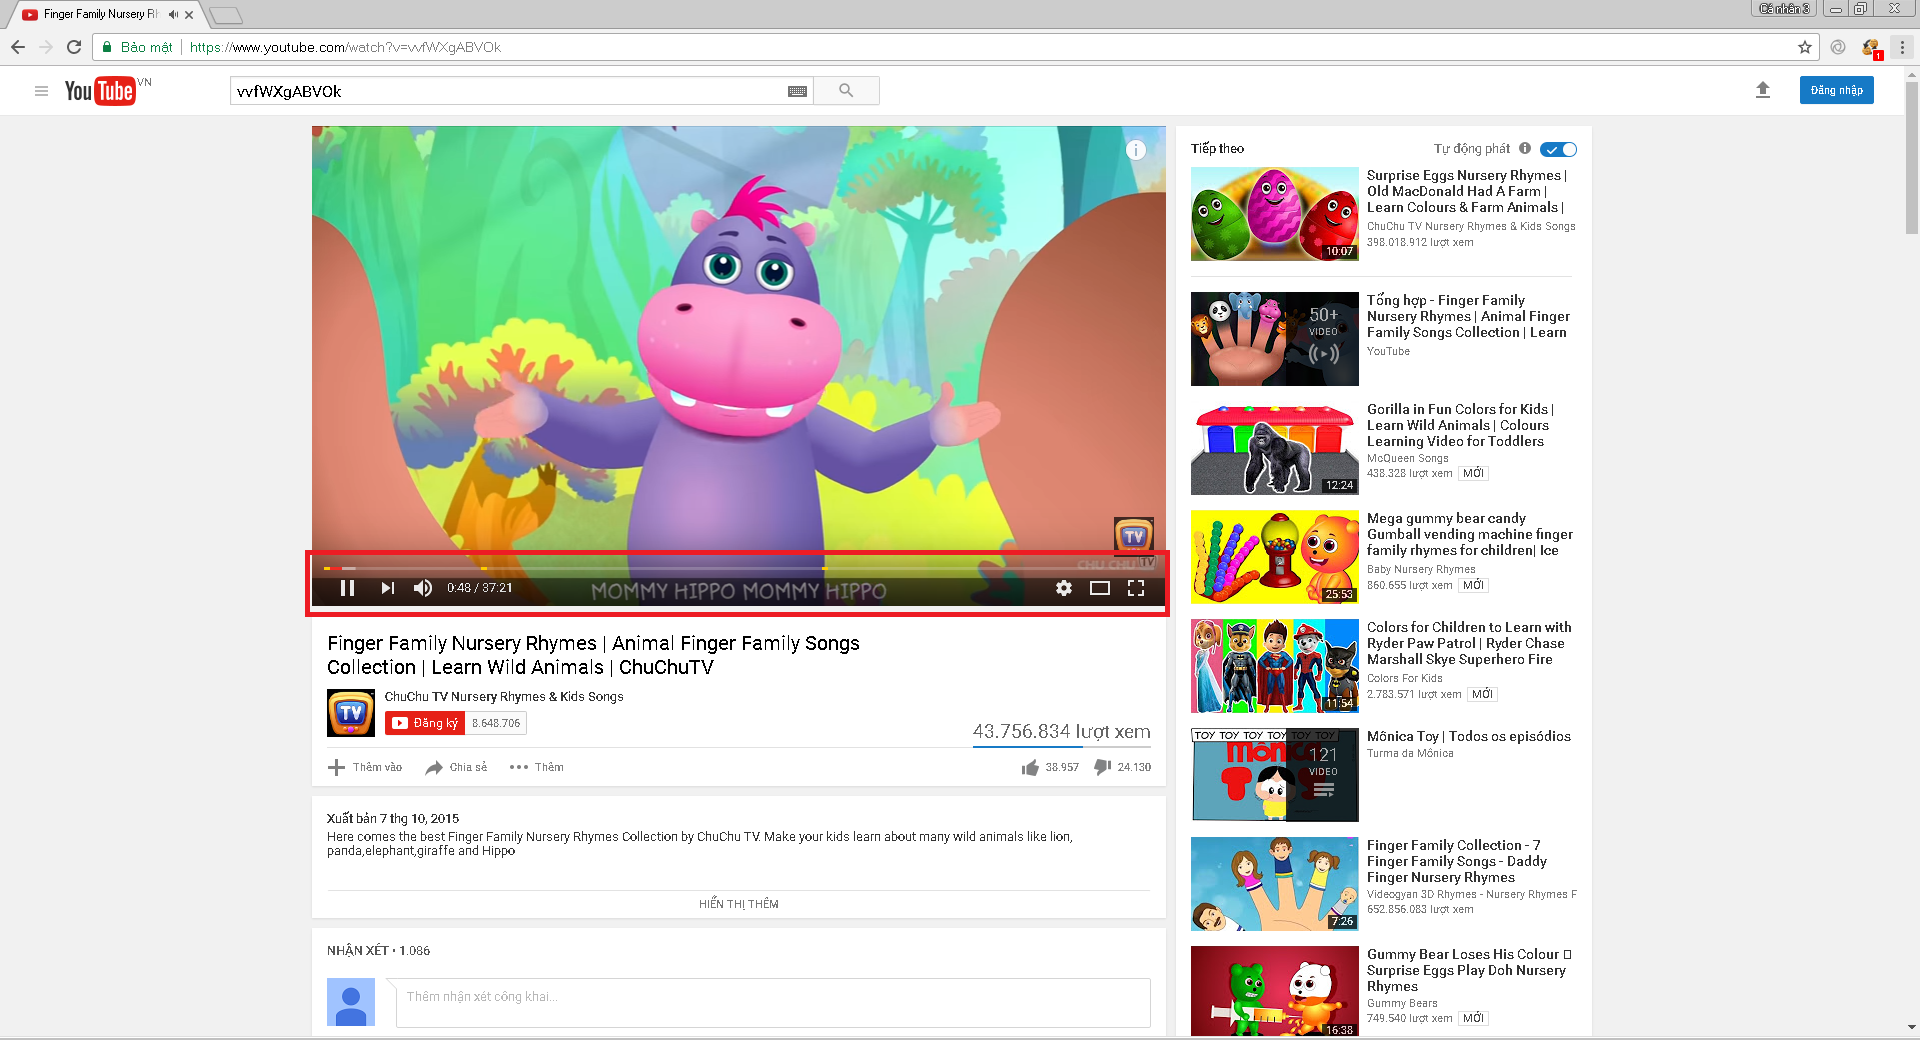Open the YouTube guide hamburger menu
Image resolution: width=1920 pixels, height=1040 pixels.
pos(41,91)
